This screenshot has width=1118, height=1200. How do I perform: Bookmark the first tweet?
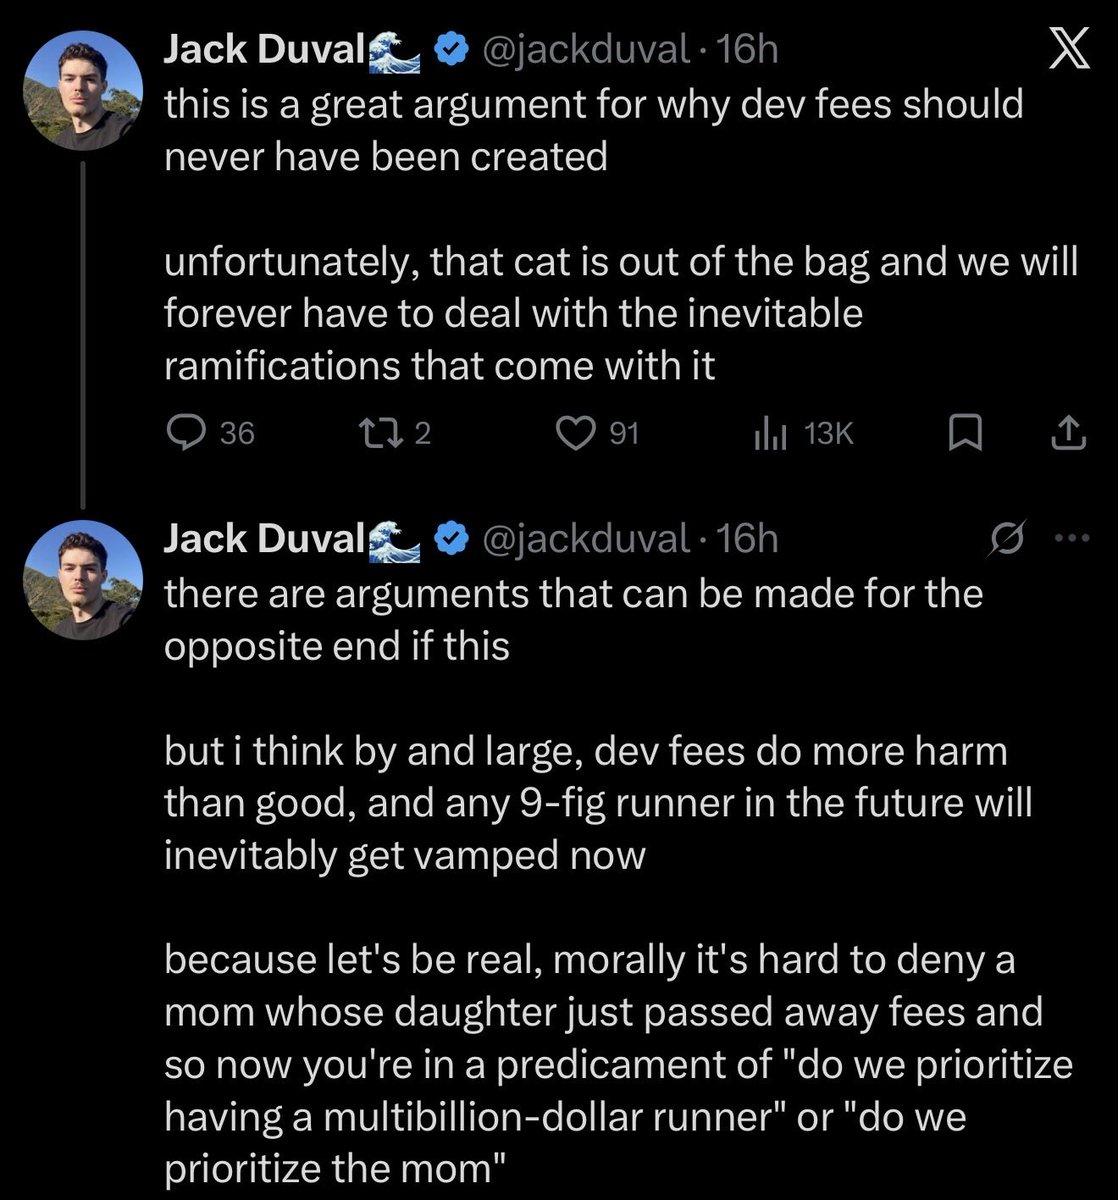coord(963,432)
